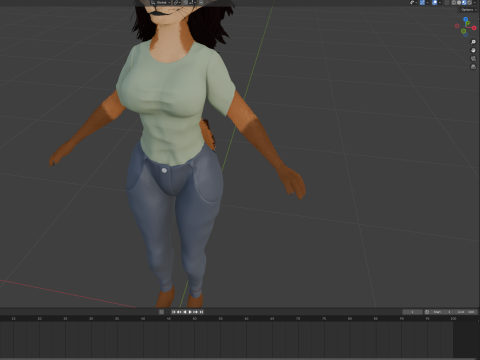Toggle X-ray mode
This screenshot has width=480, height=360.
tap(447, 2)
